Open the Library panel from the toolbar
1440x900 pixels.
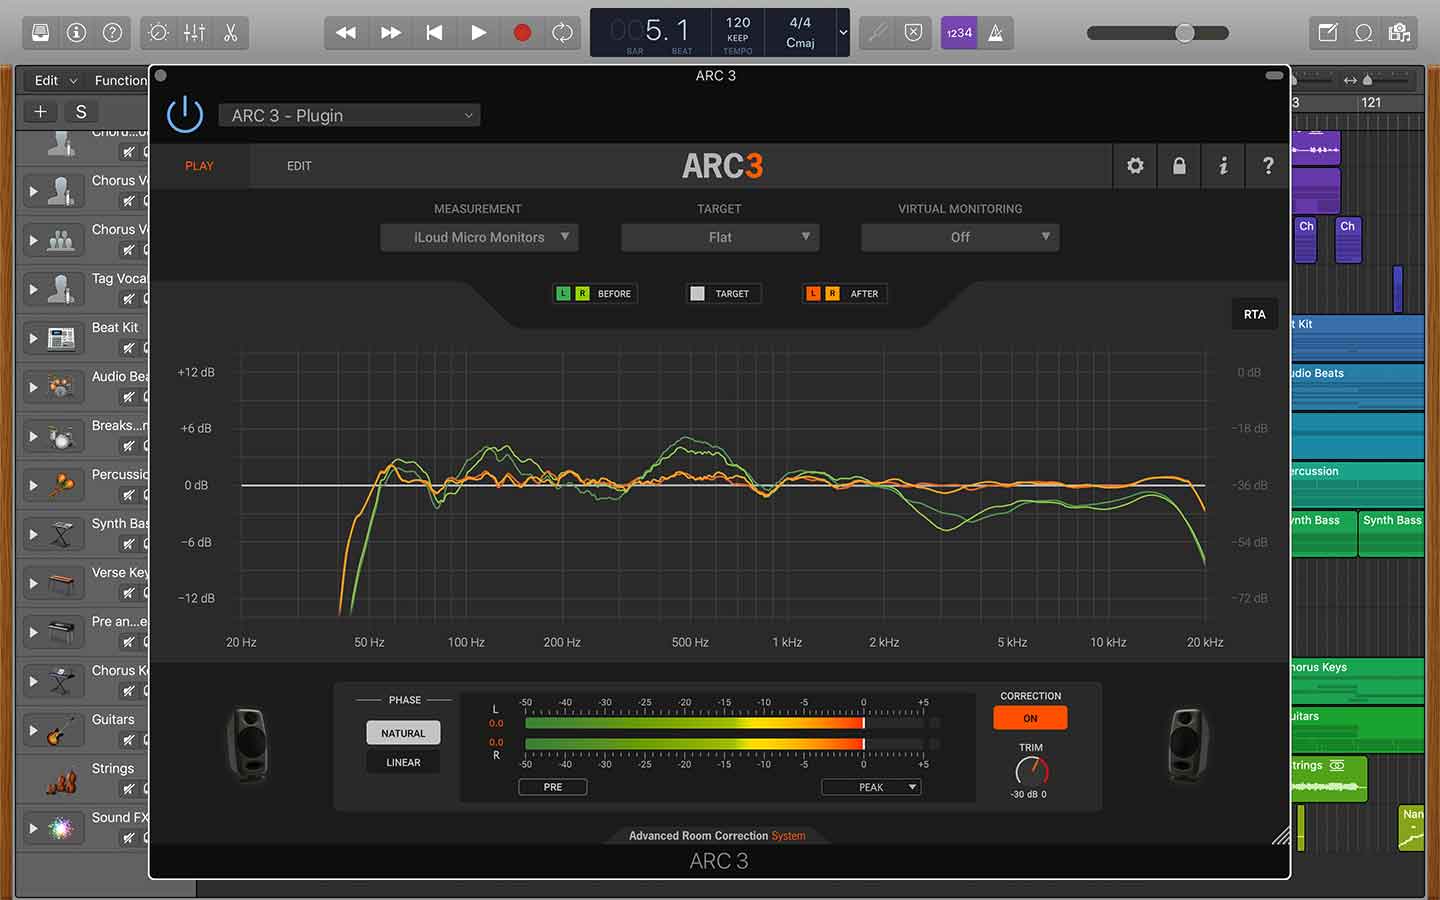(40, 33)
